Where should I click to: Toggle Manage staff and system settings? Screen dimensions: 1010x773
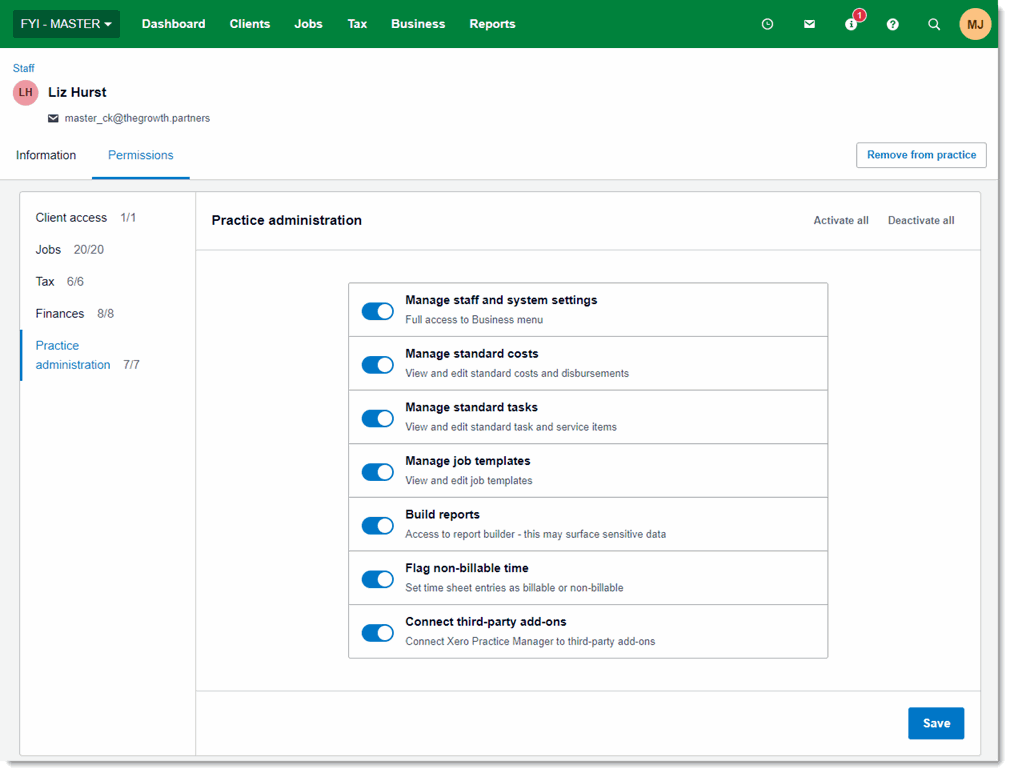coord(377,311)
